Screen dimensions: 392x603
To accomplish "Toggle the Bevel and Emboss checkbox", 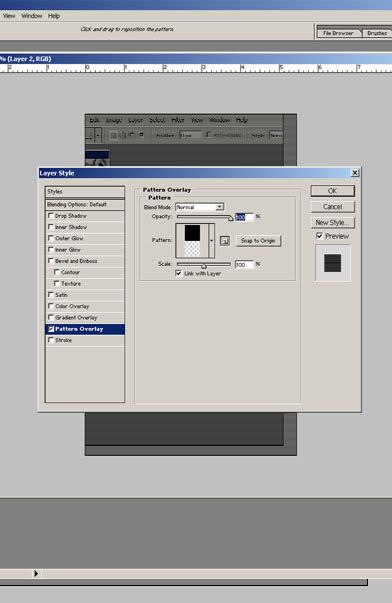I will click(50, 261).
